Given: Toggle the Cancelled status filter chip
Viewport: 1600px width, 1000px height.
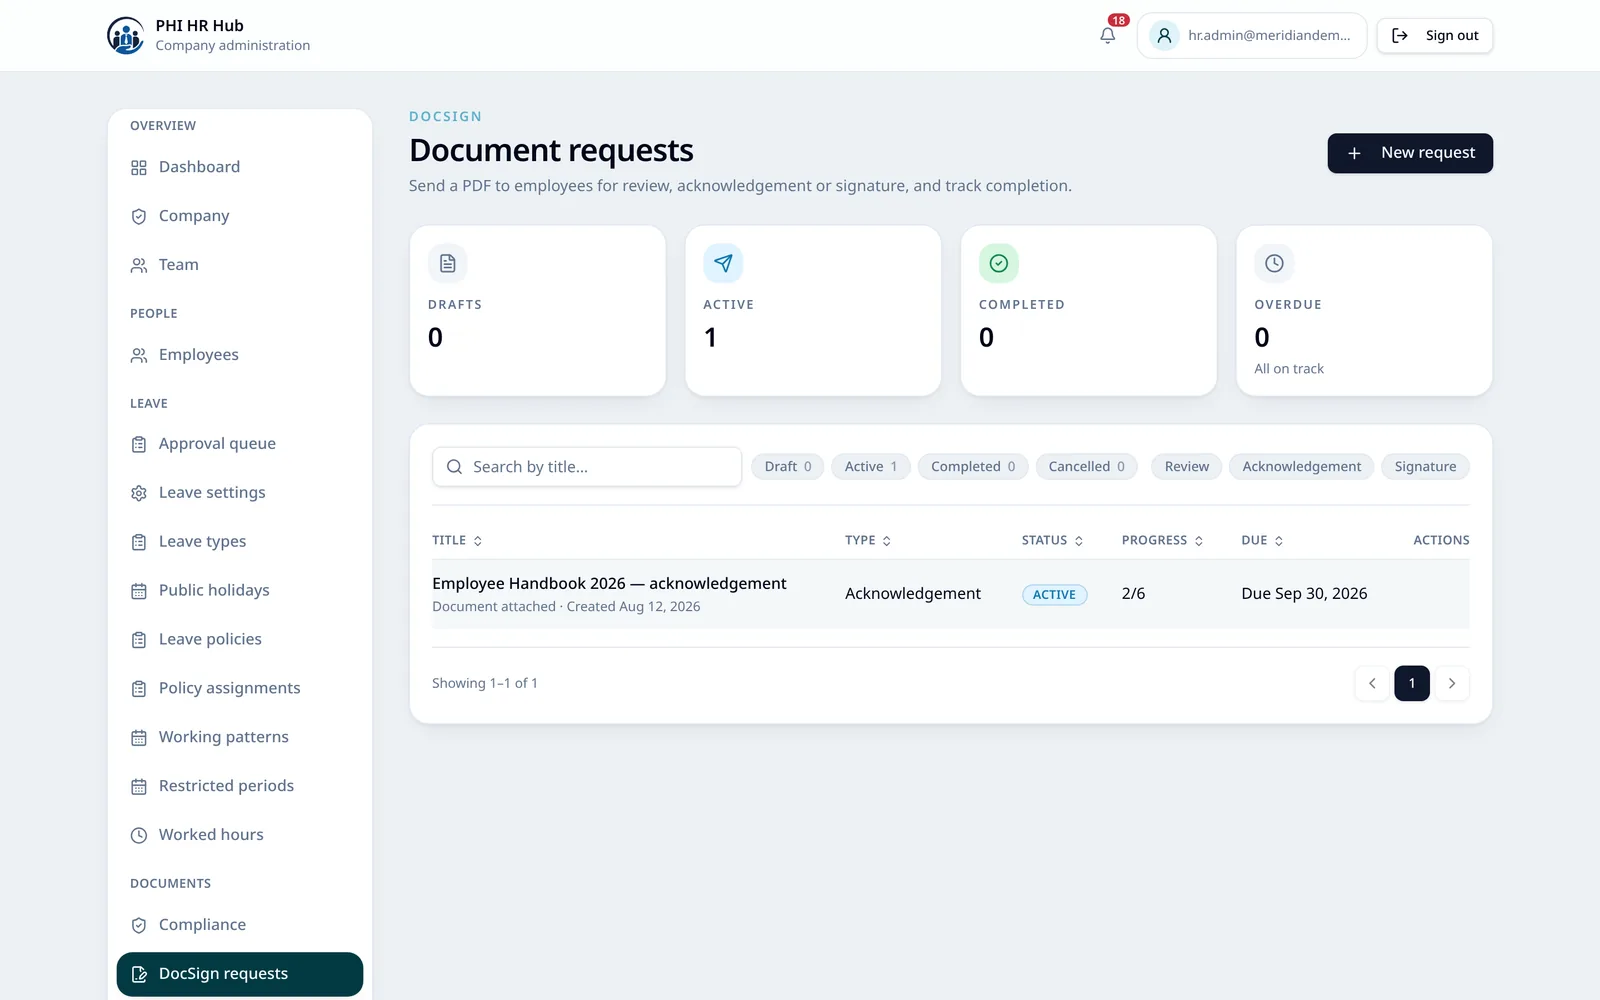Looking at the screenshot, I should click(1087, 467).
